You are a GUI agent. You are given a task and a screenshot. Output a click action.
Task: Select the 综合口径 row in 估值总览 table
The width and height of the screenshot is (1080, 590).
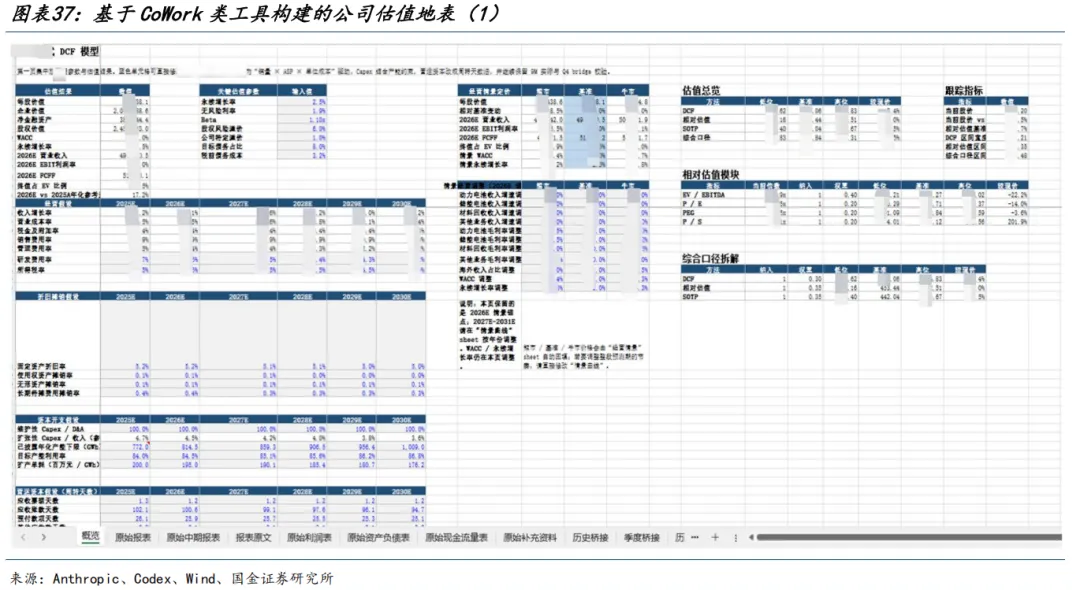pos(697,138)
